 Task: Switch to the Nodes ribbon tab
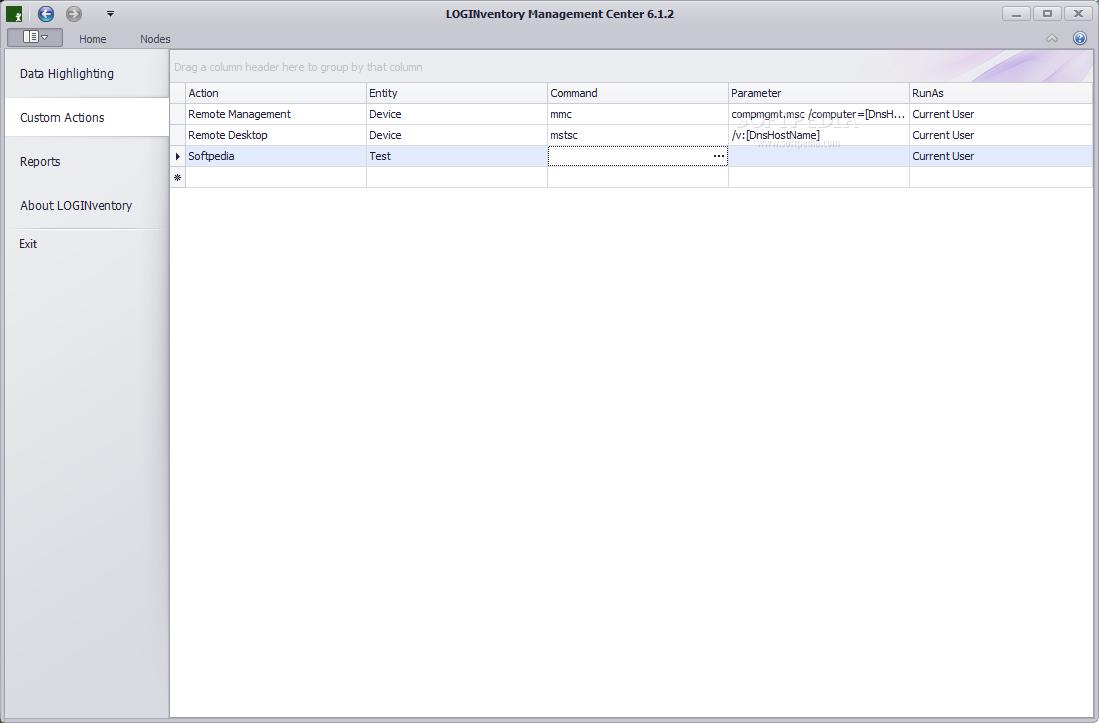pyautogui.click(x=155, y=39)
